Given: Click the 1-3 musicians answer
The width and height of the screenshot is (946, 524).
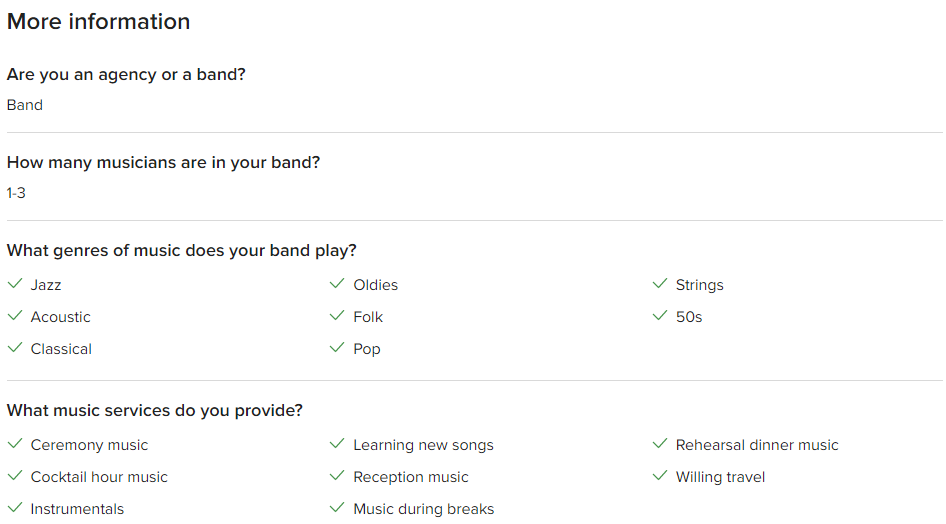Looking at the screenshot, I should 16,193.
